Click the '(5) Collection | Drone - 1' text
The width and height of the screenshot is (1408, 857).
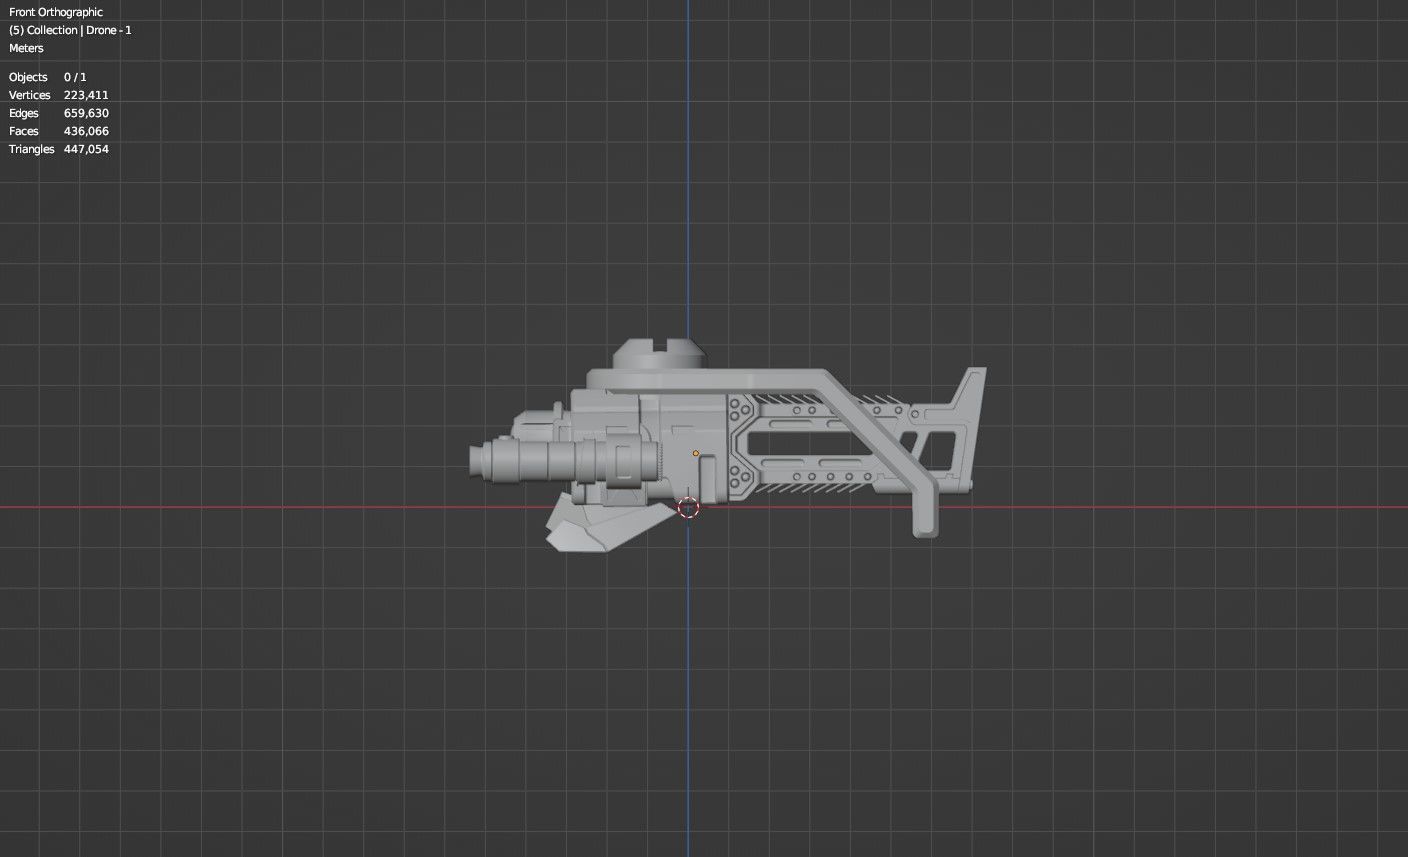70,30
